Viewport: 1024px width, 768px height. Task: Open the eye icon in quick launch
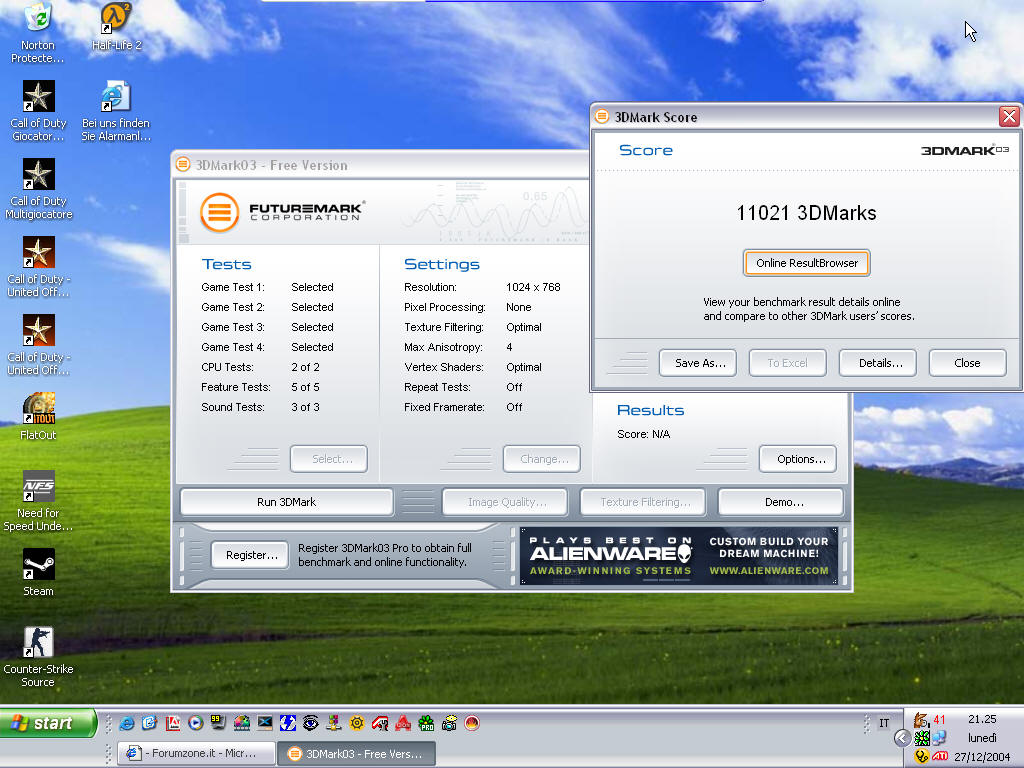(x=310, y=723)
